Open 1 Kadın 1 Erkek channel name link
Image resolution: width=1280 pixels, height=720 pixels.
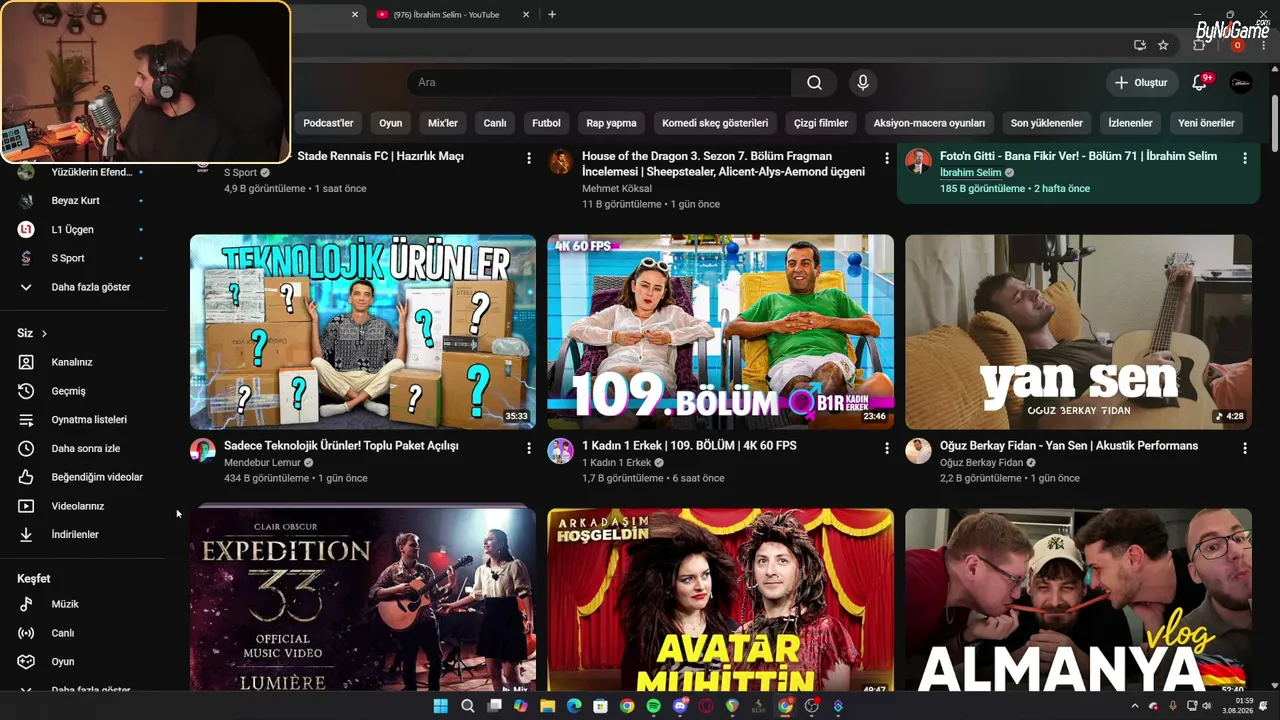616,463
